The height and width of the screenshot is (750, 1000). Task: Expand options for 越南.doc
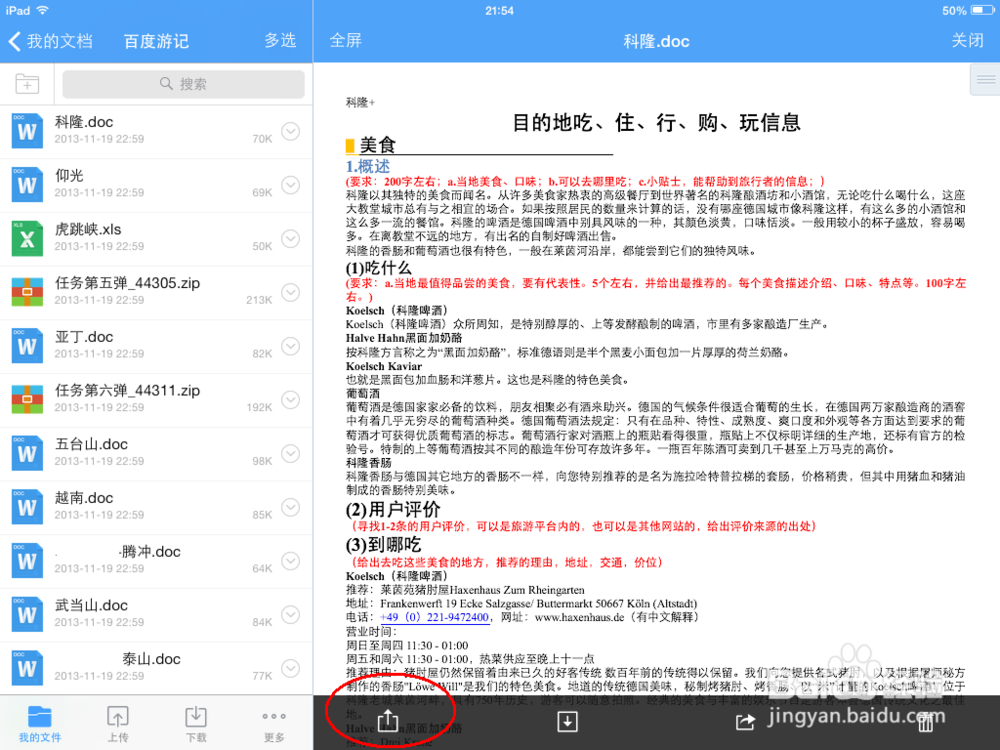coord(291,507)
